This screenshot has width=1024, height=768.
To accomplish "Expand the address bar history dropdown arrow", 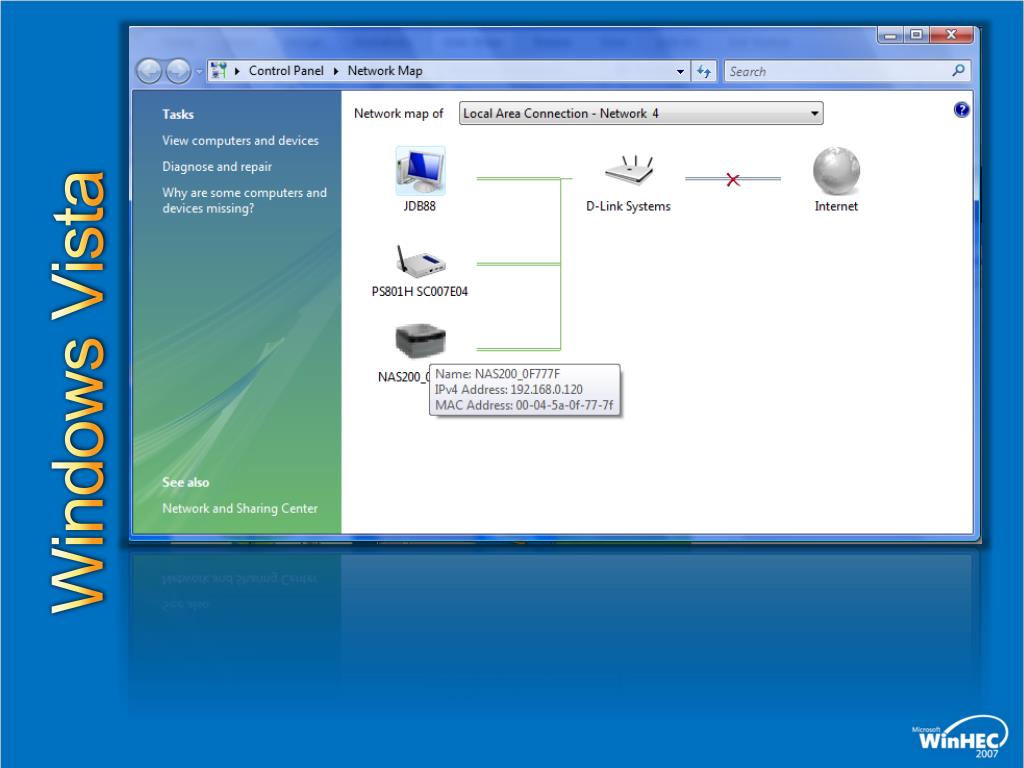I will 680,71.
